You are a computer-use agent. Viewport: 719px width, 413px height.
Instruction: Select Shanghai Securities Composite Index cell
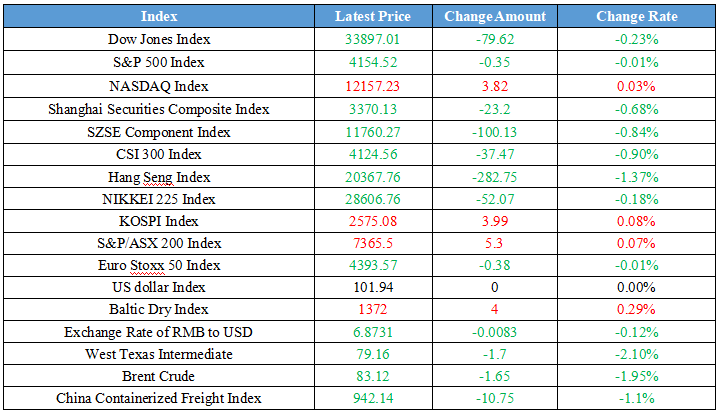click(x=160, y=109)
